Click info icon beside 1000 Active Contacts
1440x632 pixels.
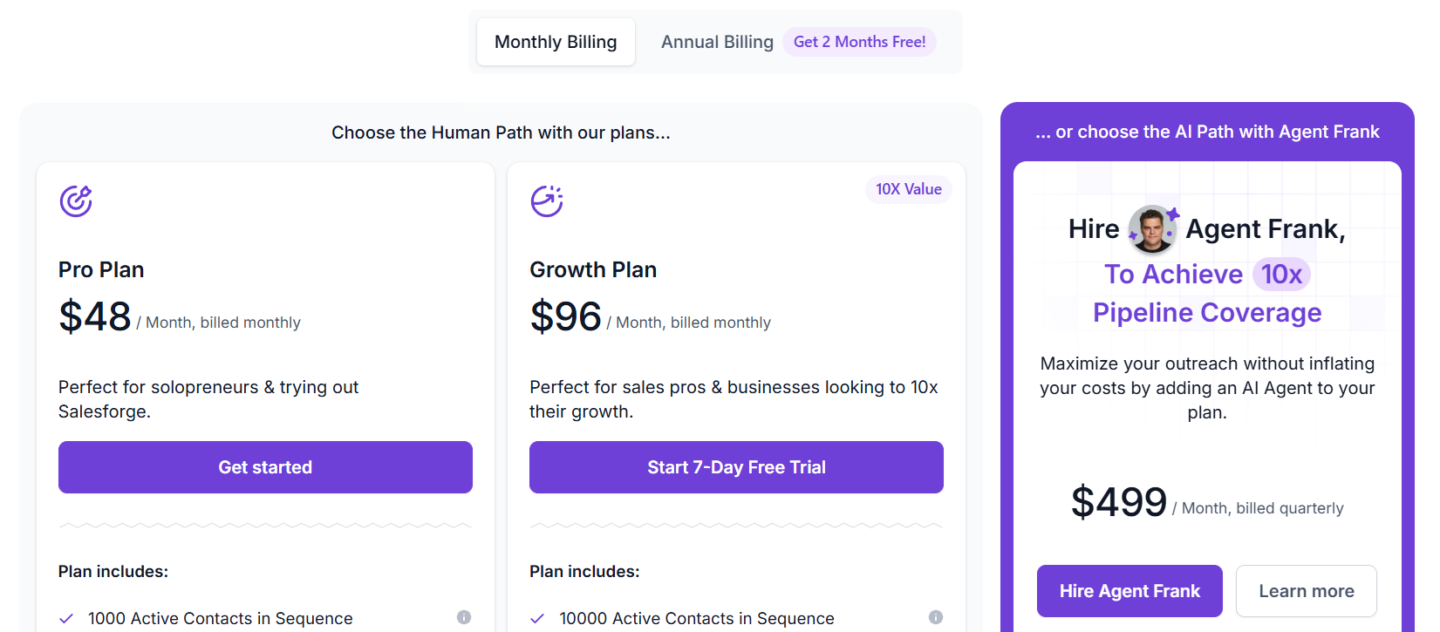point(464,617)
